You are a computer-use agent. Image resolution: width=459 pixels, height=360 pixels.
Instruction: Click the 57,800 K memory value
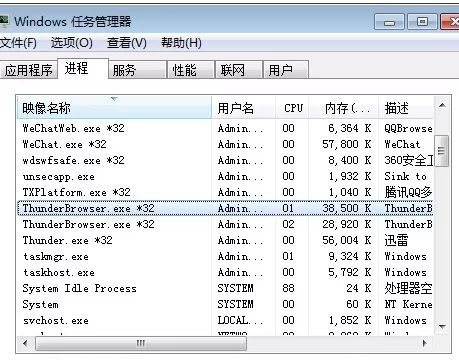click(347, 144)
